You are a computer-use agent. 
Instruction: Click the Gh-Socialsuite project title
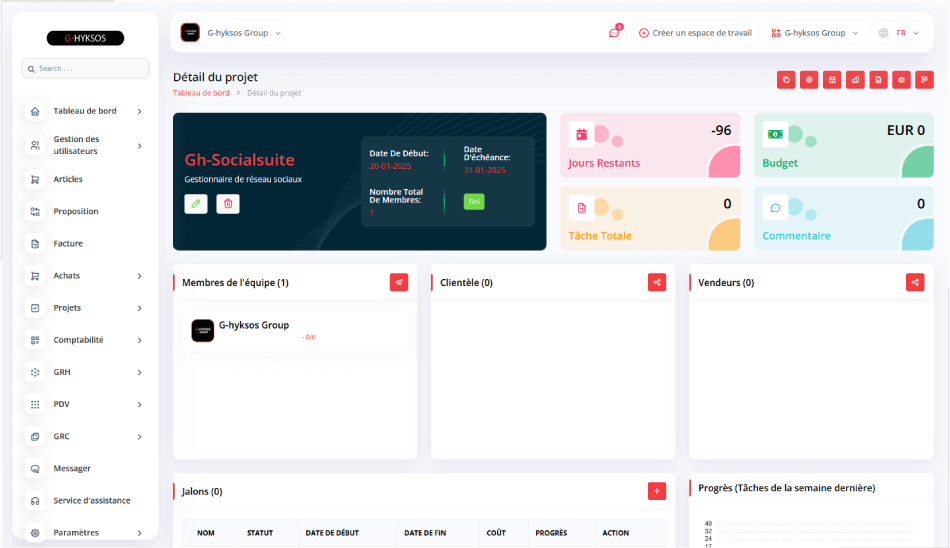[x=239, y=159]
